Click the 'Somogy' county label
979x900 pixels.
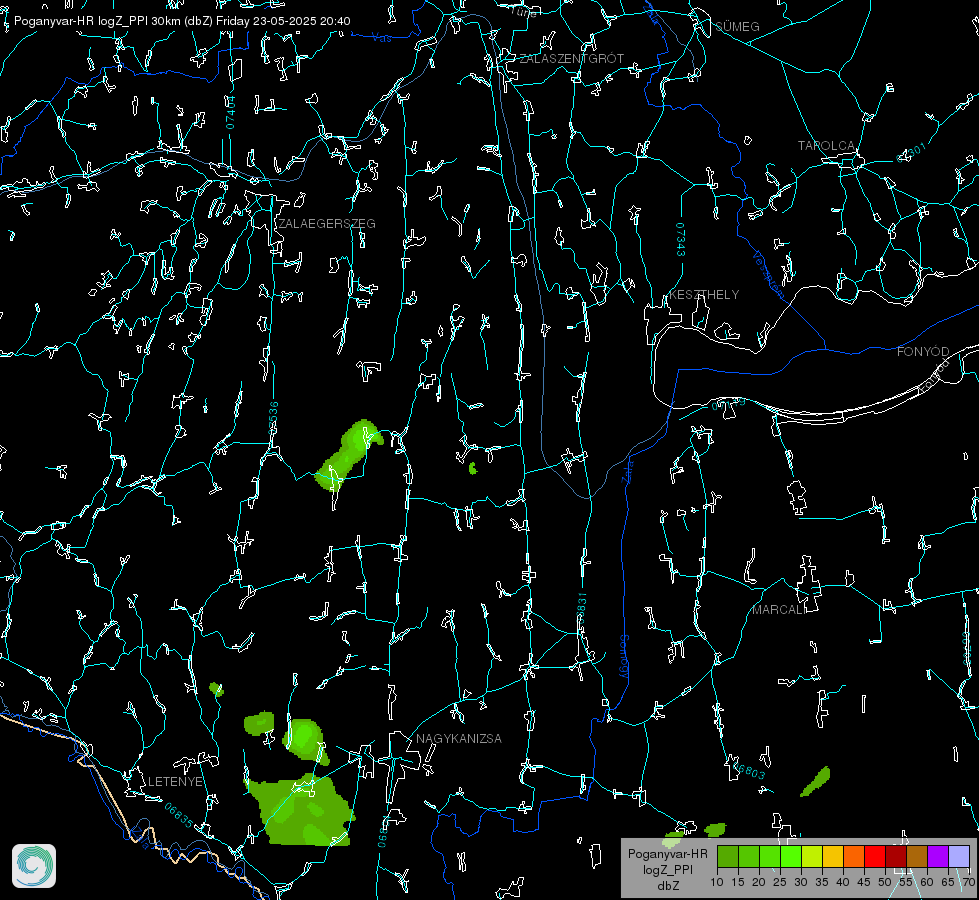click(623, 656)
